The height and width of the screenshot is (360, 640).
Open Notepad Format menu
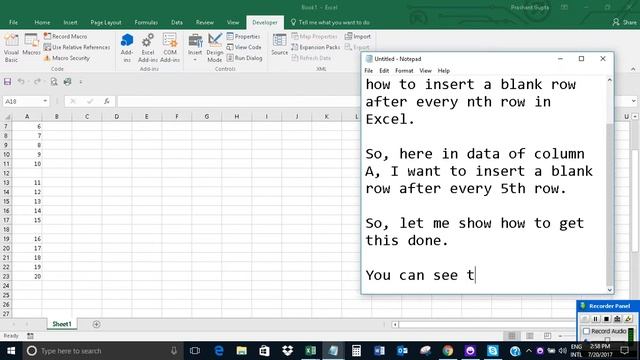click(404, 71)
